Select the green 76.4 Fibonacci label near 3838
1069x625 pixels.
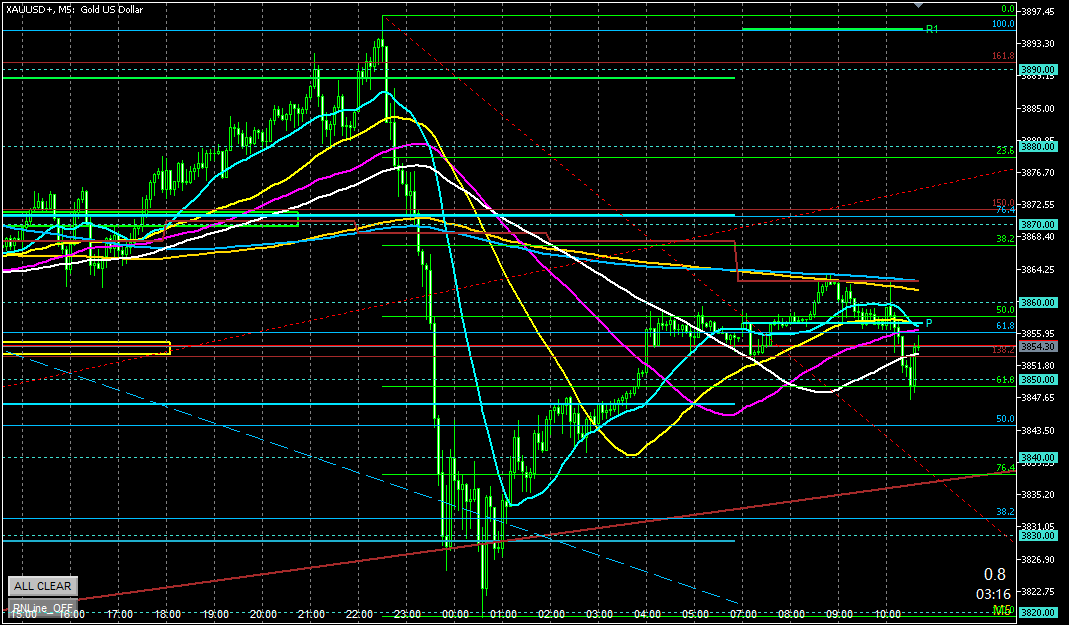pos(1005,468)
